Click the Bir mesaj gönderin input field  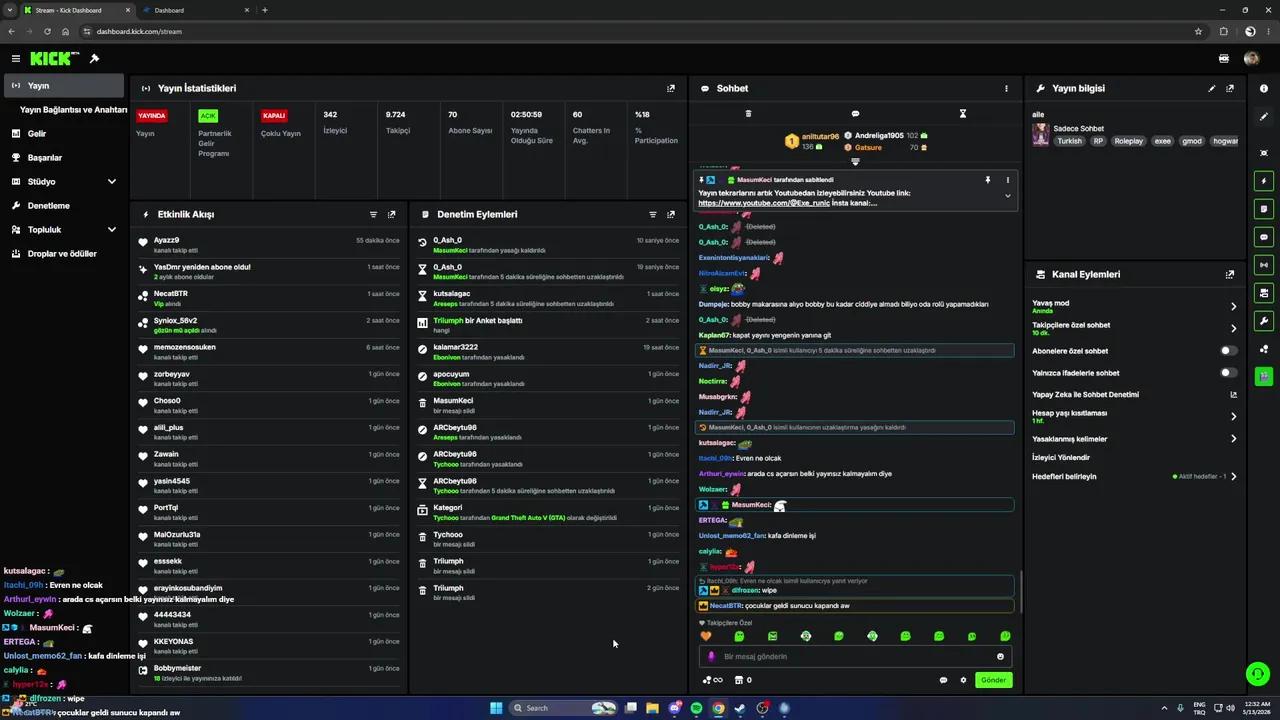855,657
